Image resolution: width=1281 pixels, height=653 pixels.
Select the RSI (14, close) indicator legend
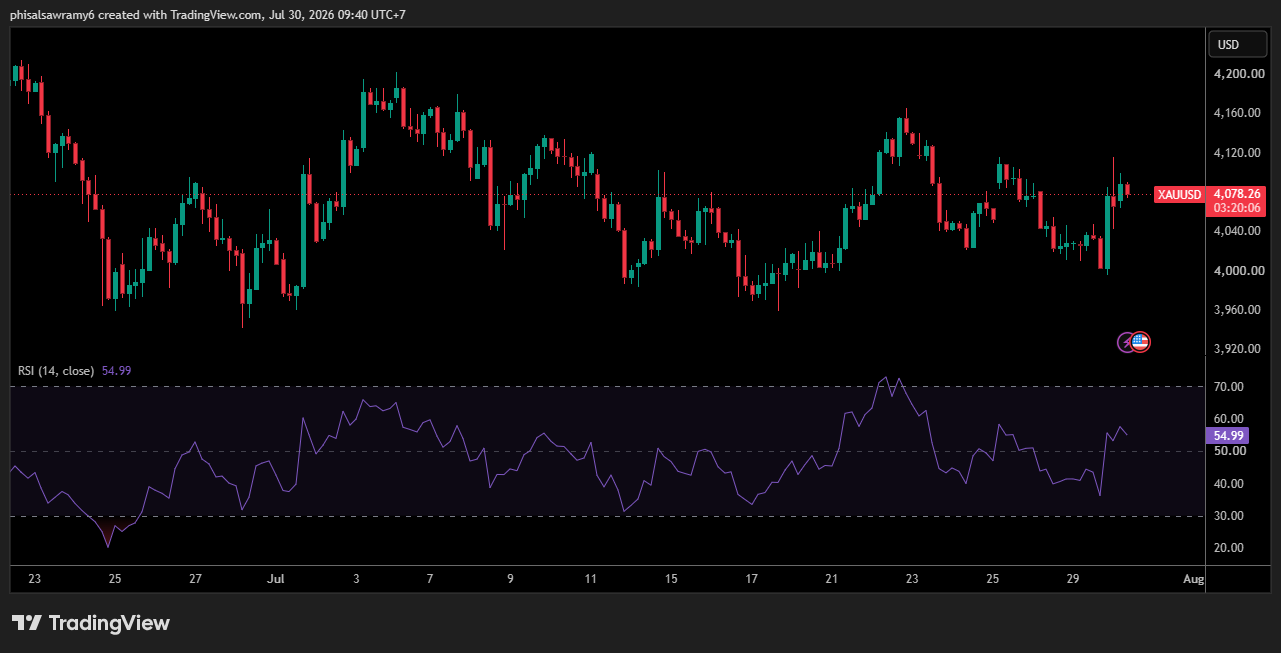coord(56,371)
